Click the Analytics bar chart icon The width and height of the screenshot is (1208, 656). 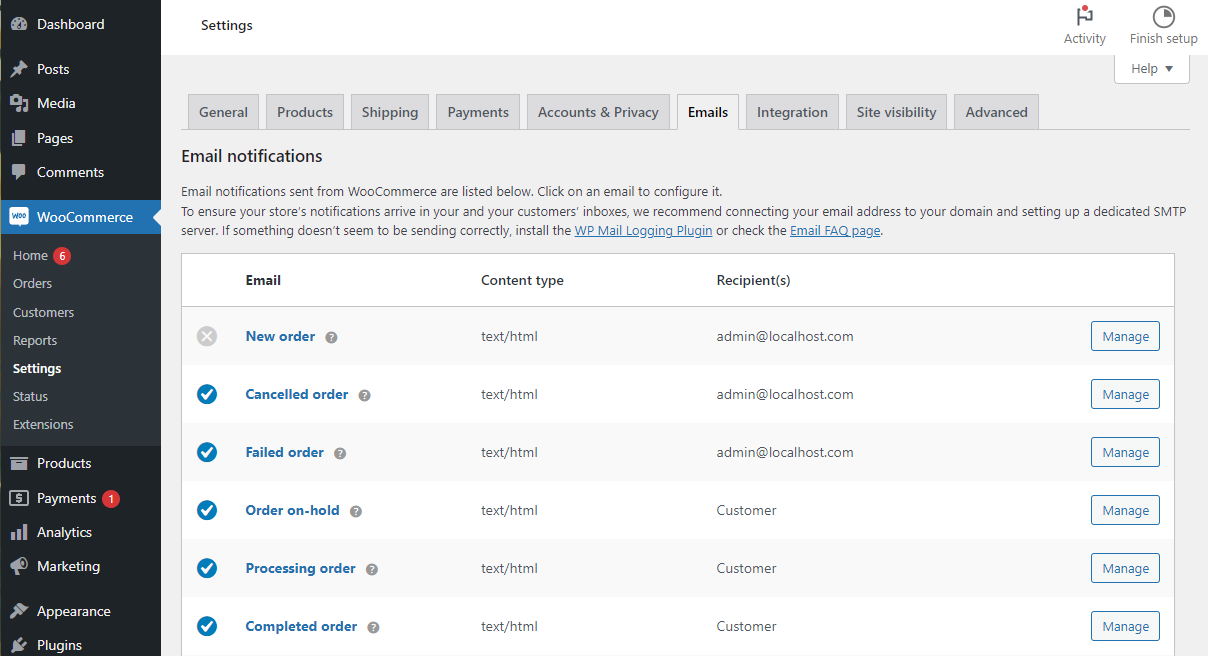pyautogui.click(x=19, y=532)
